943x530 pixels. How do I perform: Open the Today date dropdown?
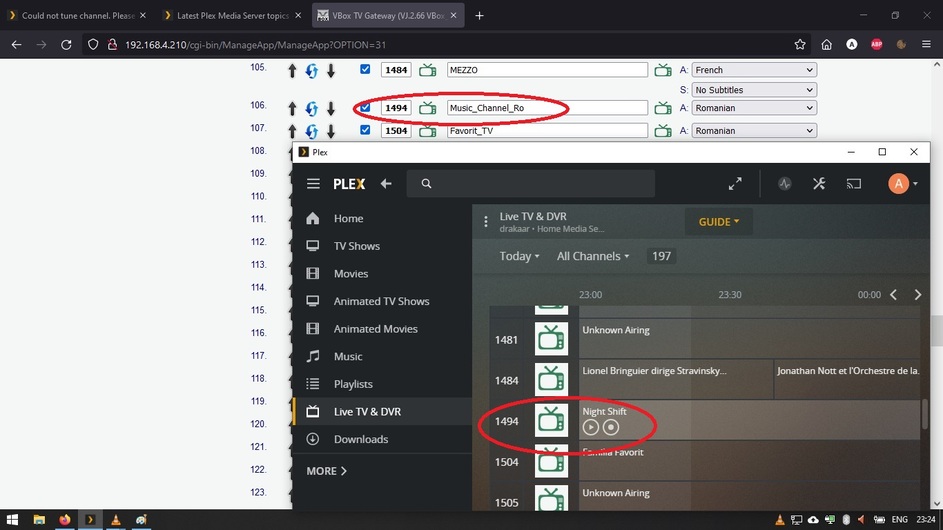pos(519,256)
